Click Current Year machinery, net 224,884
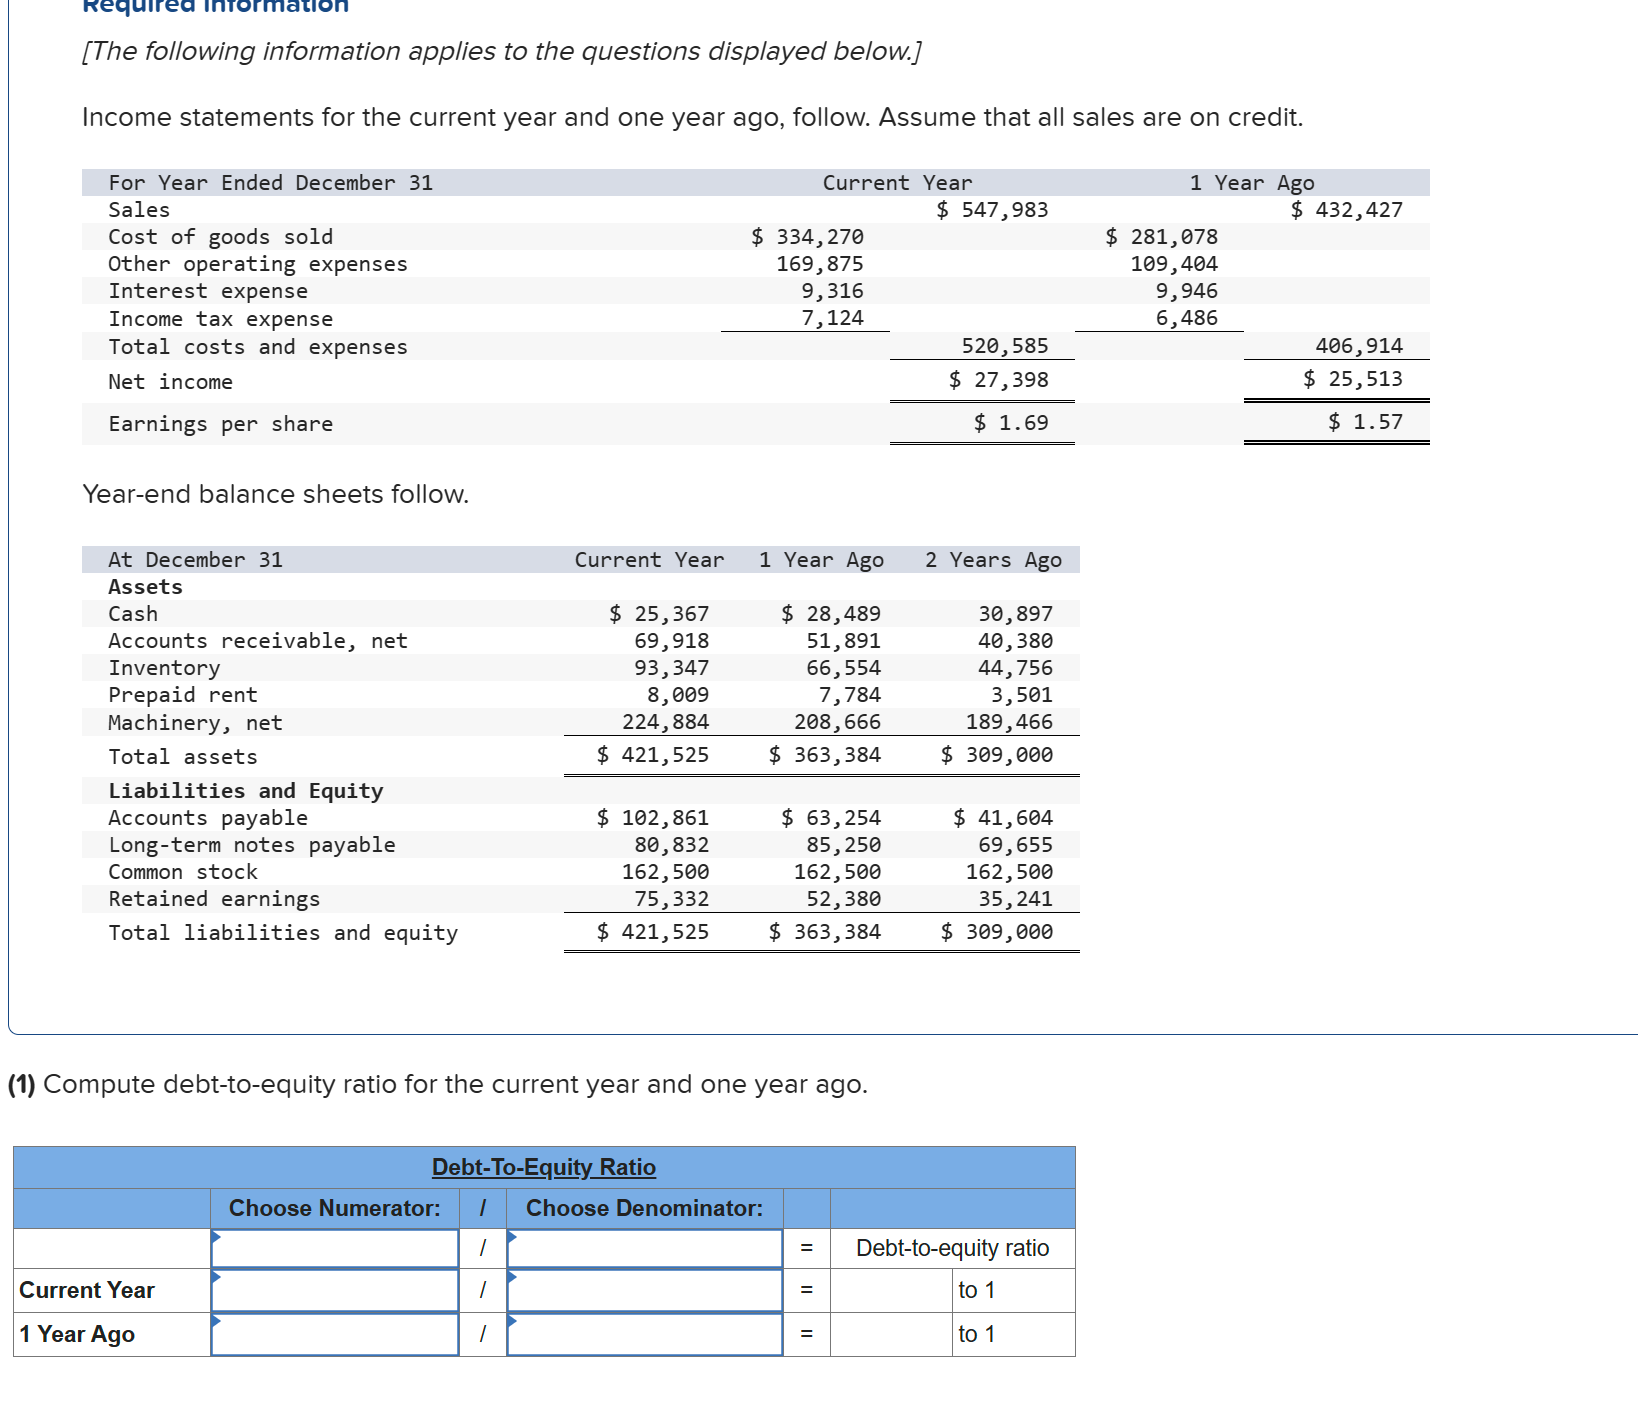The image size is (1638, 1413). point(665,722)
